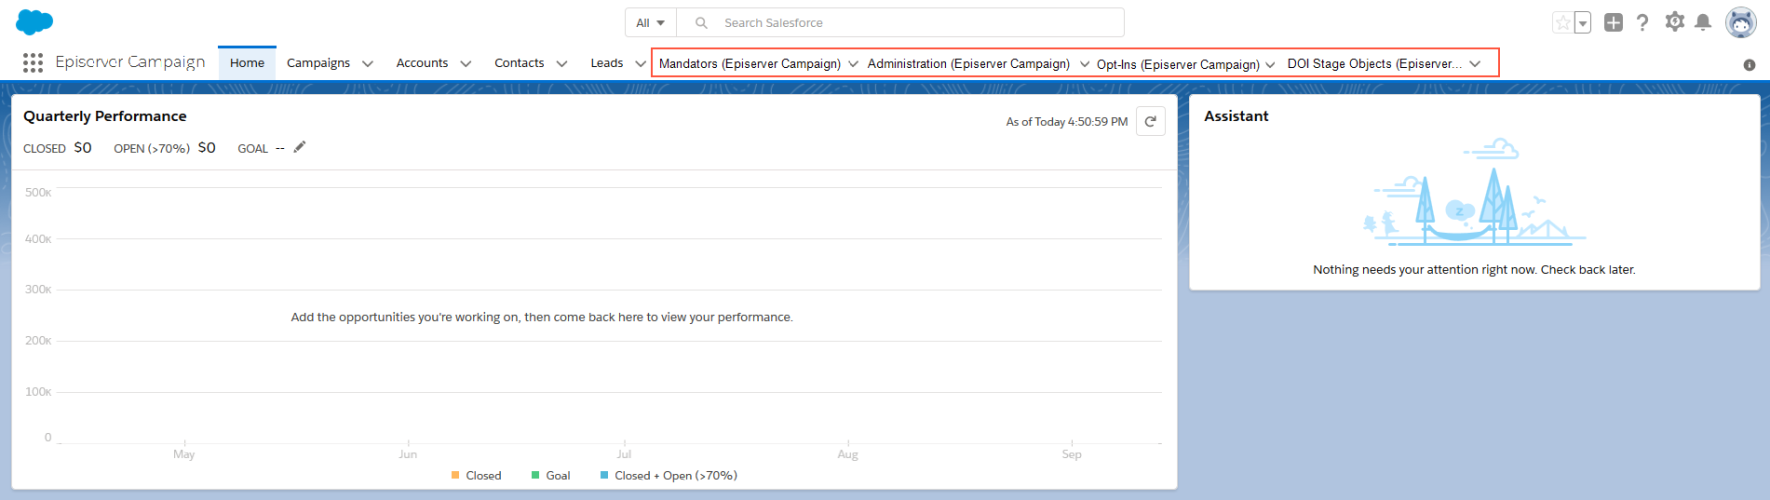Open DOI Stage Objects tab
1770x500 pixels.
click(1374, 64)
